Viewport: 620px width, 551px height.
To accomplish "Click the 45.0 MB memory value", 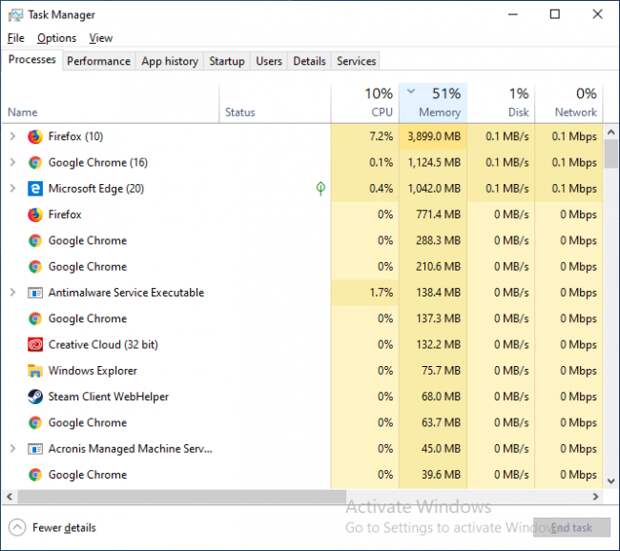I will pos(441,449).
